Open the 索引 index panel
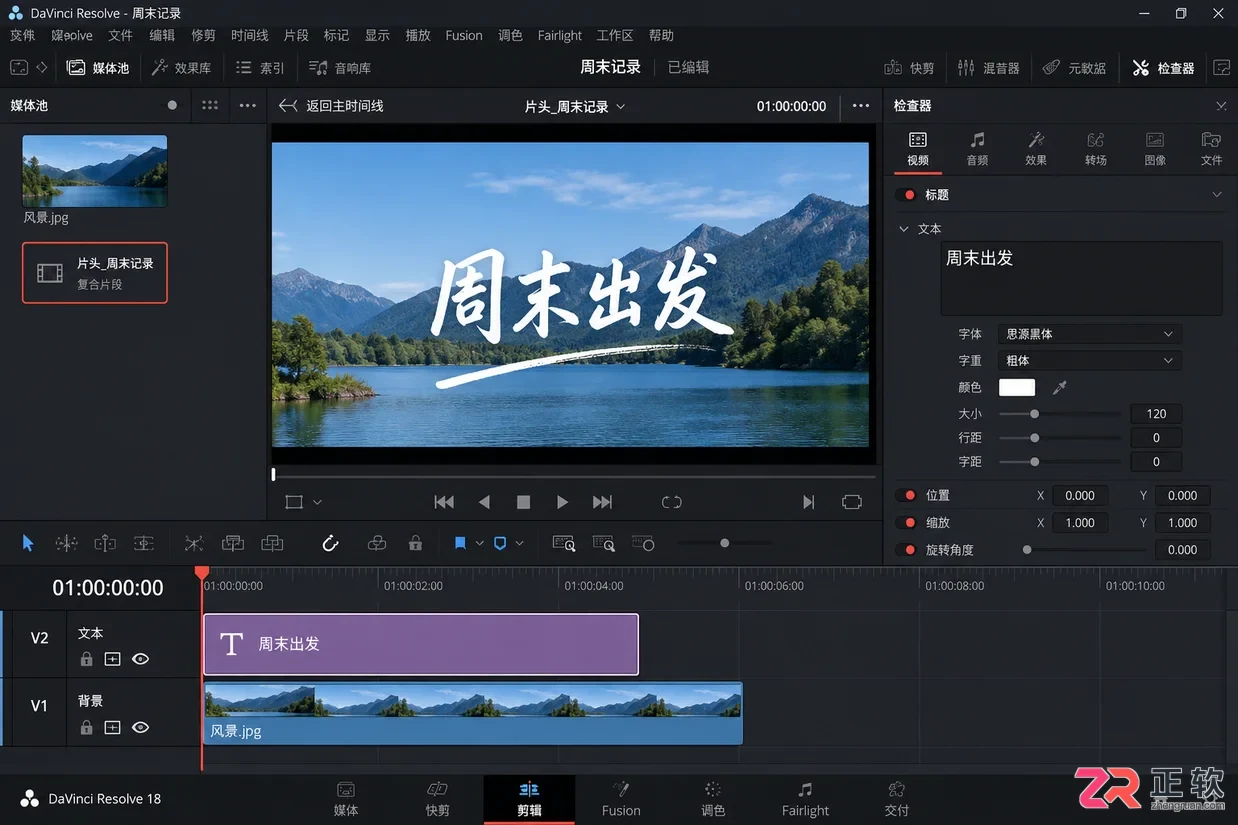 260,68
